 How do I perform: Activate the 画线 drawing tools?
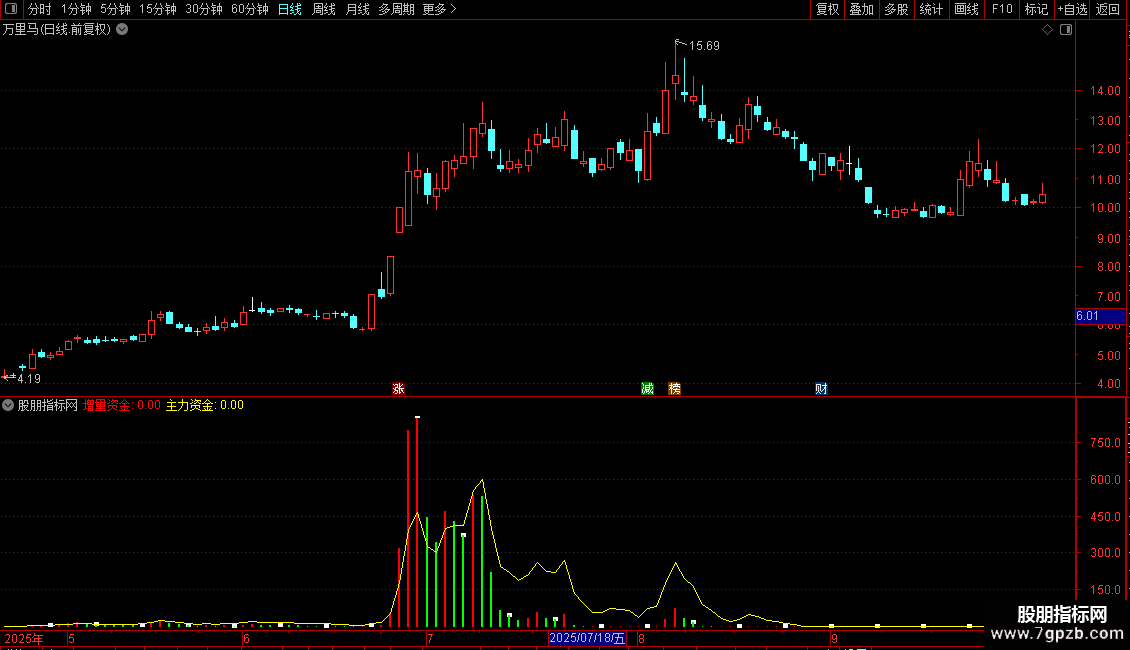966,9
